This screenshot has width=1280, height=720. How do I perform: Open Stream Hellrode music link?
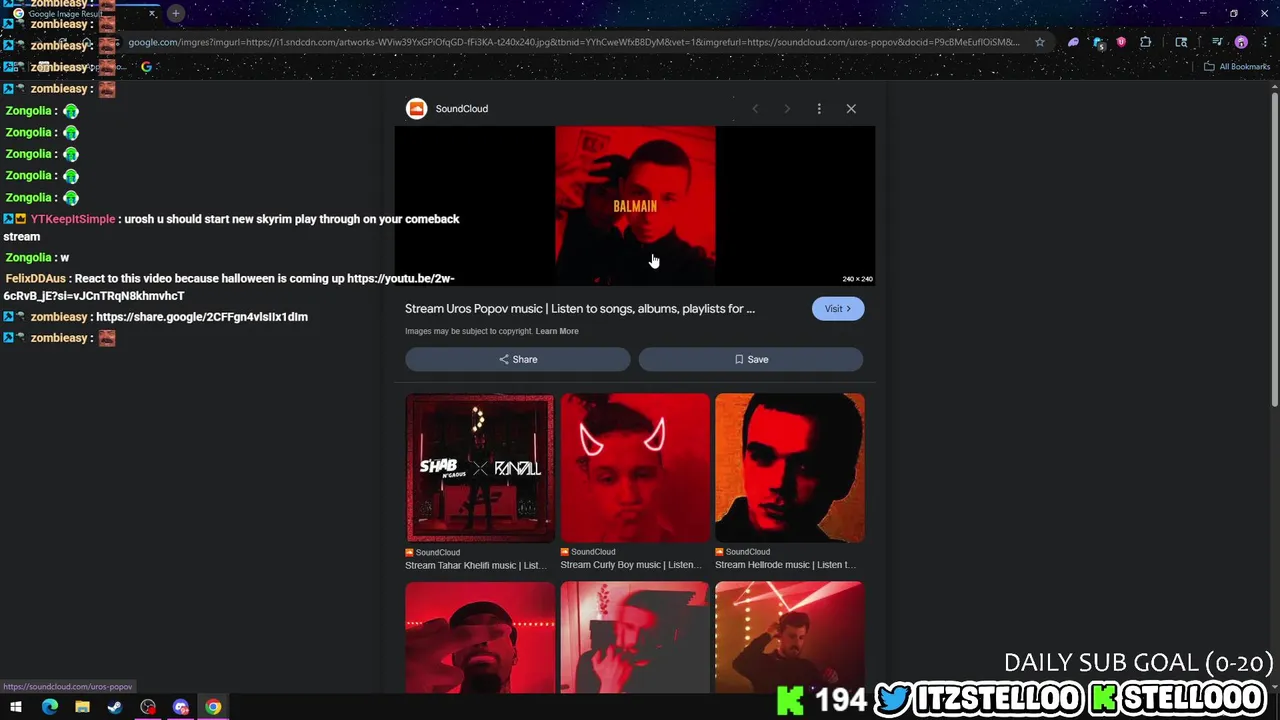click(x=786, y=565)
